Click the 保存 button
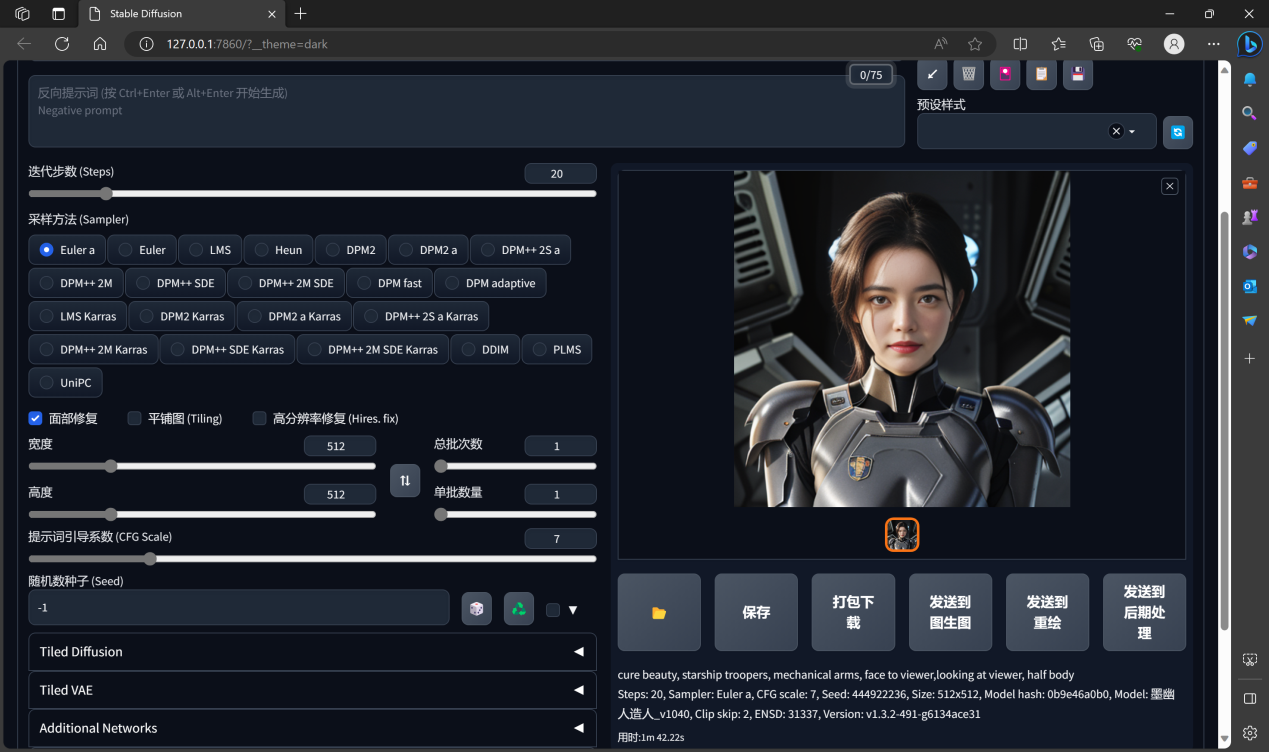This screenshot has width=1269, height=752. point(756,612)
